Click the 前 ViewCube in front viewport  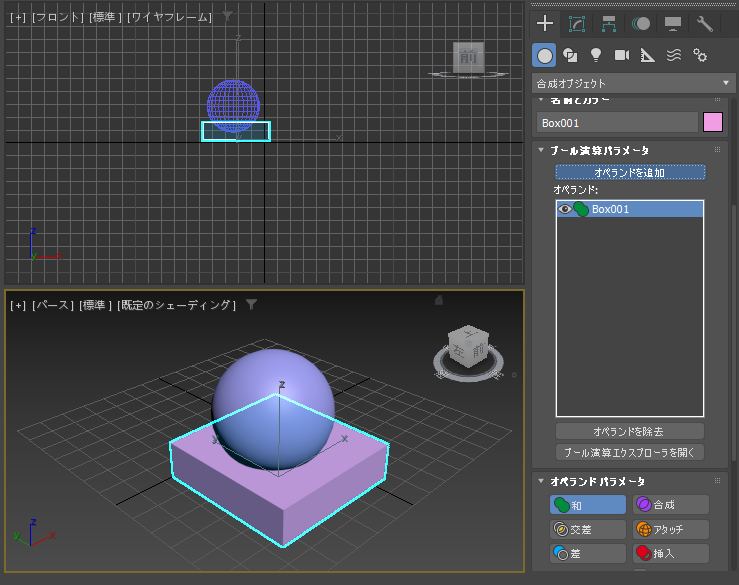[x=468, y=57]
